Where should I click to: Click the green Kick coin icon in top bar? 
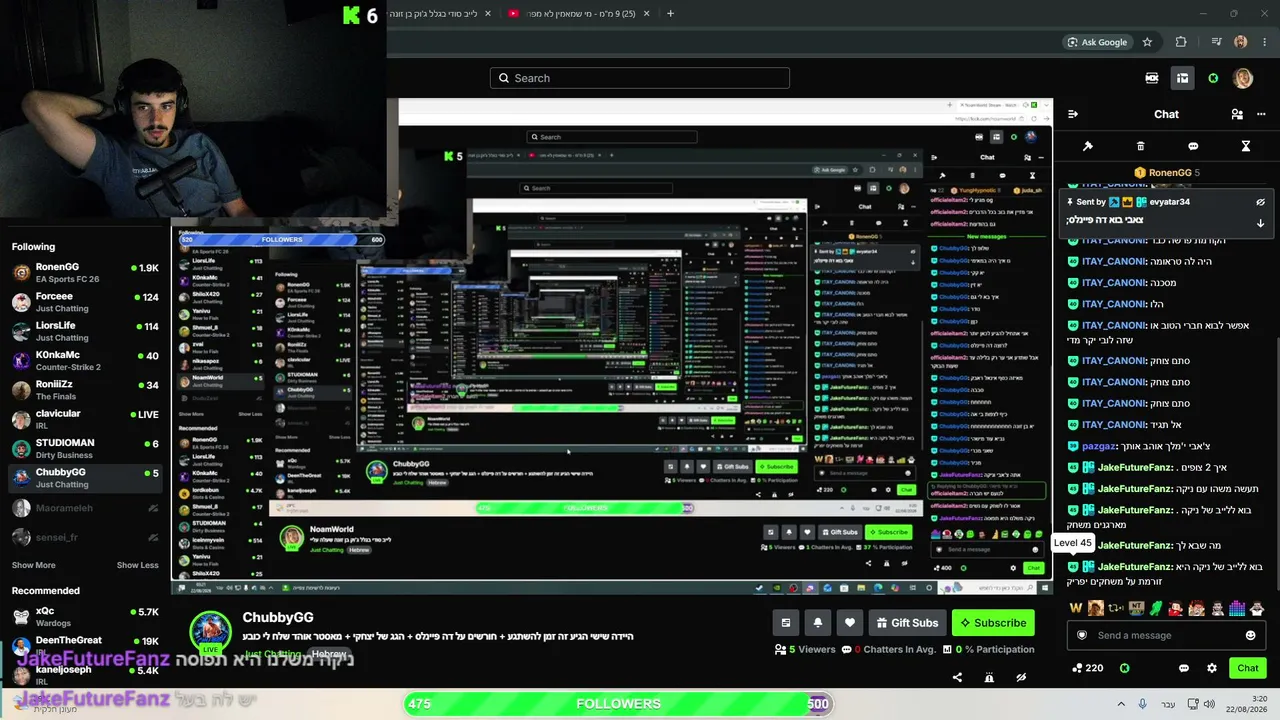[x=1213, y=78]
